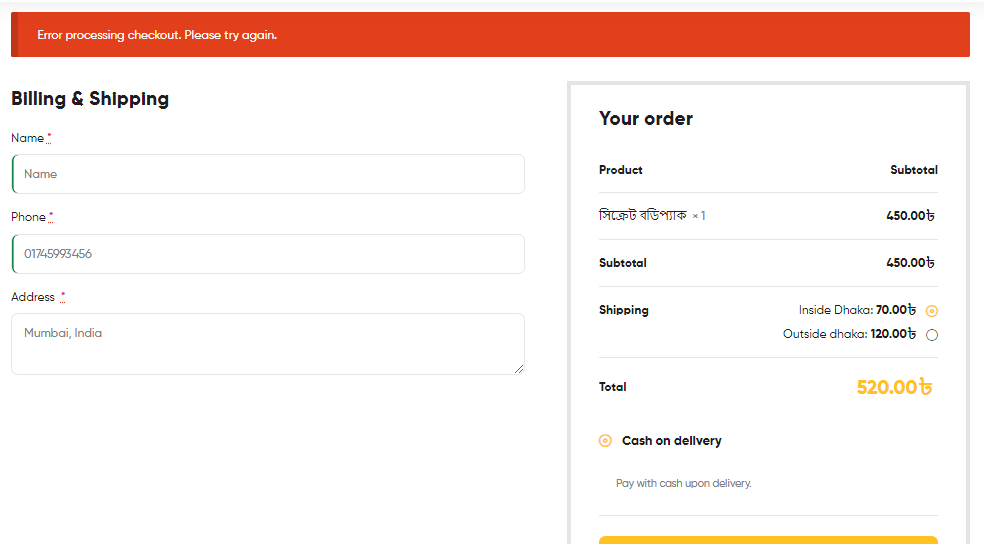This screenshot has height=544, width=984.
Task: Click the yellow order button at bottom
Action: tap(768, 540)
